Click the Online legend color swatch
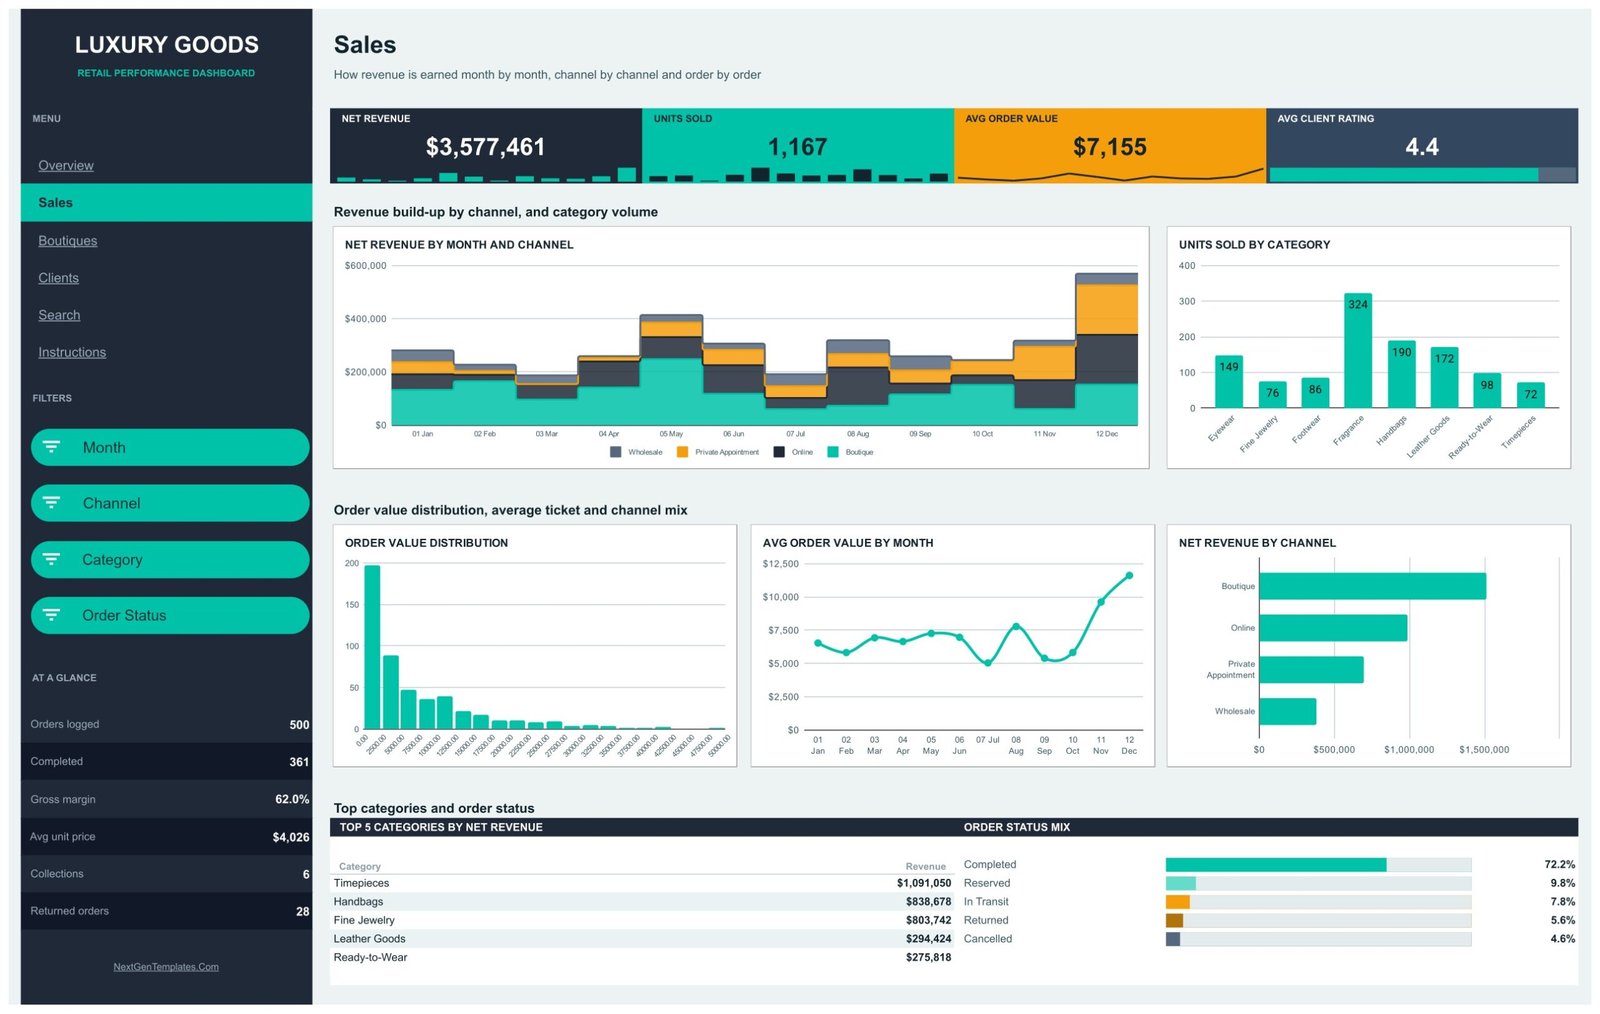This screenshot has width=1600, height=1014. 779,452
